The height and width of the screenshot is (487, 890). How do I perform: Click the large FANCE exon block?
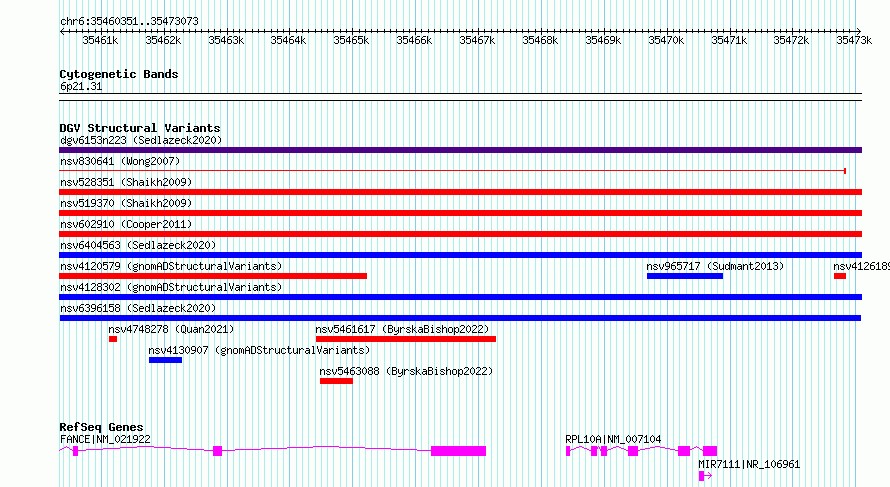(459, 451)
